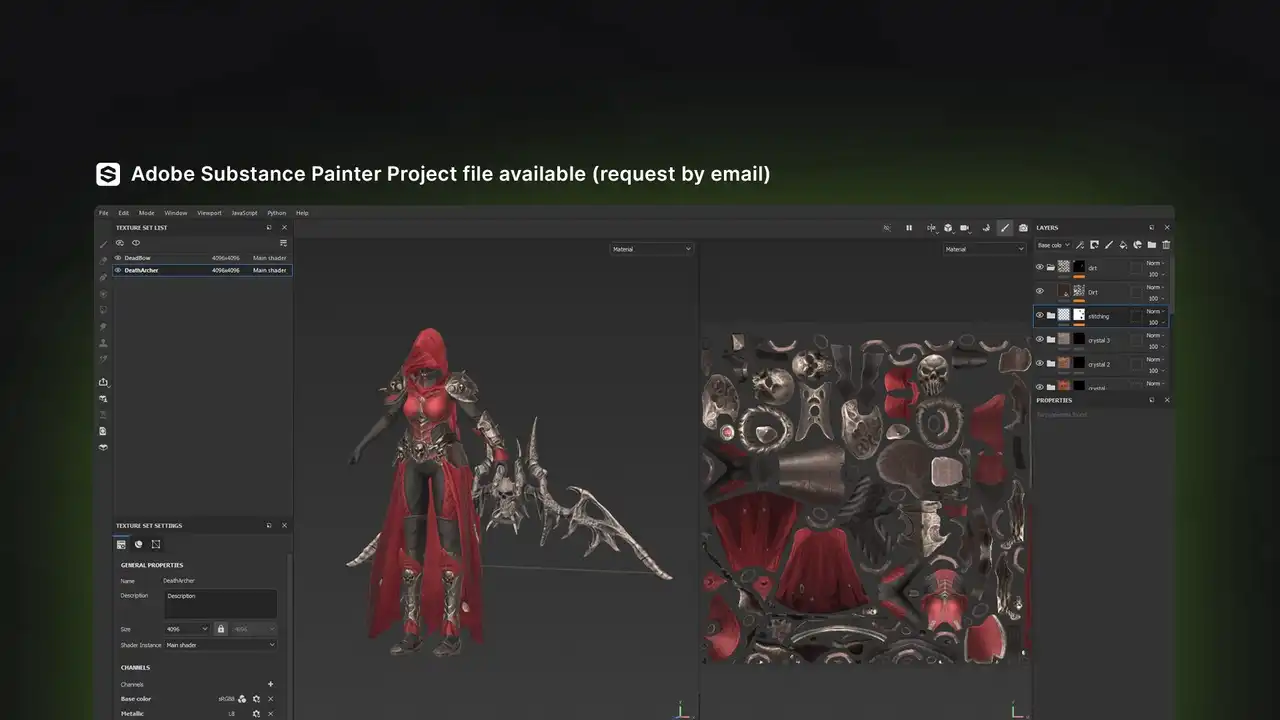Open the Base color channel gear settings
The width and height of the screenshot is (1280, 720).
[x=256, y=699]
